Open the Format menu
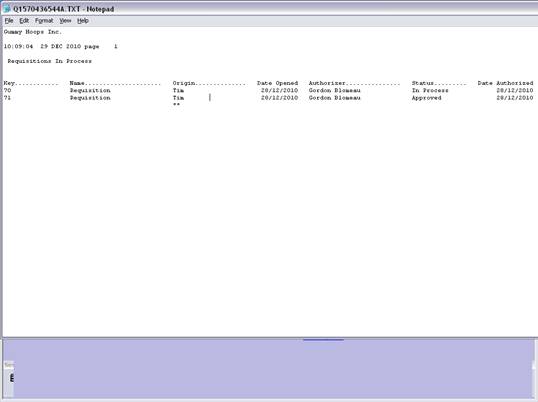The width and height of the screenshot is (538, 402). (x=44, y=21)
